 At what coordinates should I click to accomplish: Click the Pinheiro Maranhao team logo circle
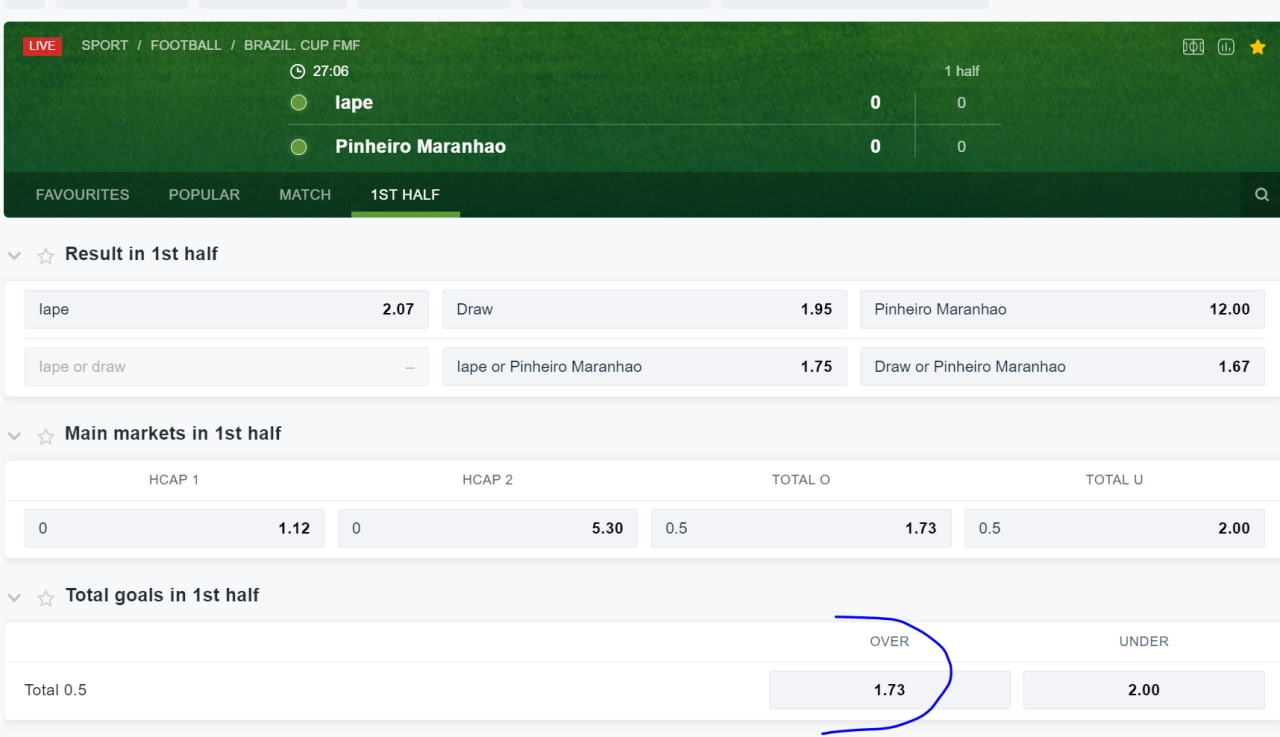[298, 147]
